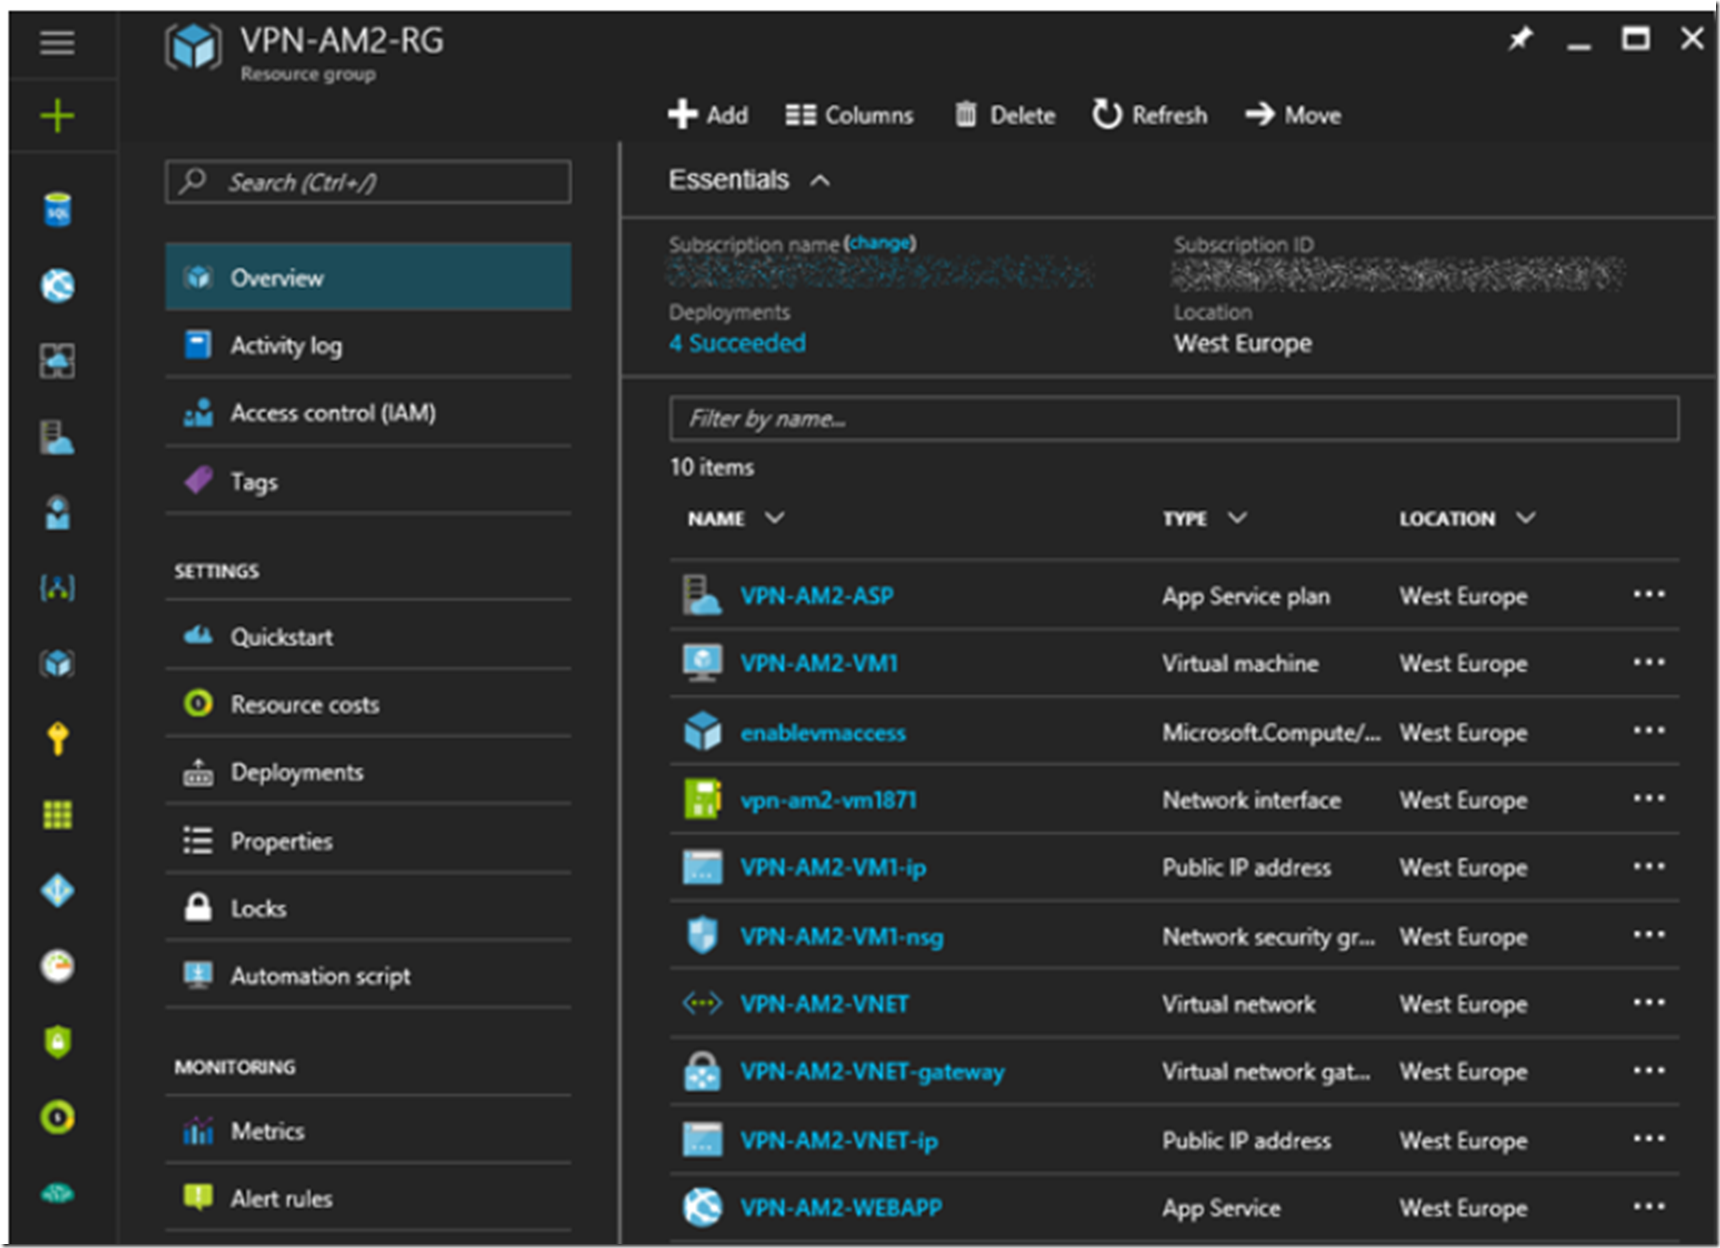
Task: Open the green shield Security icon in sidebar
Action: [x=58, y=1042]
